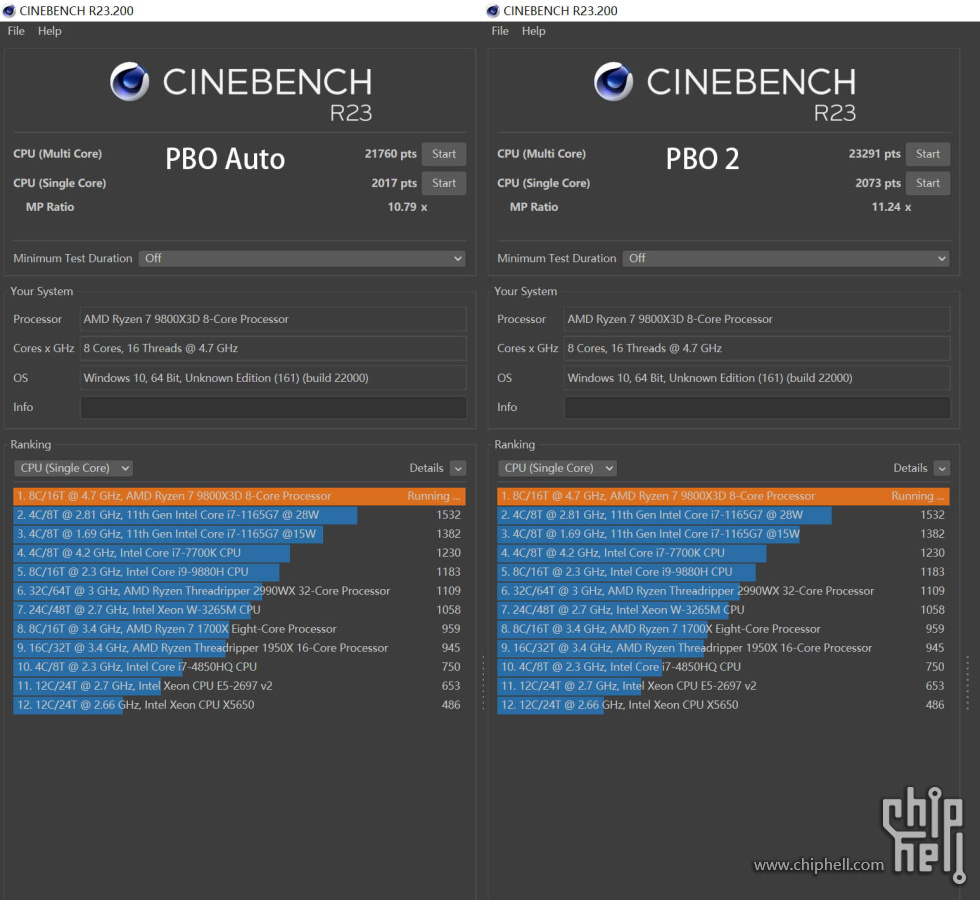Click 21760 pts multi core score, left window
This screenshot has width=980, height=900.
[391, 154]
